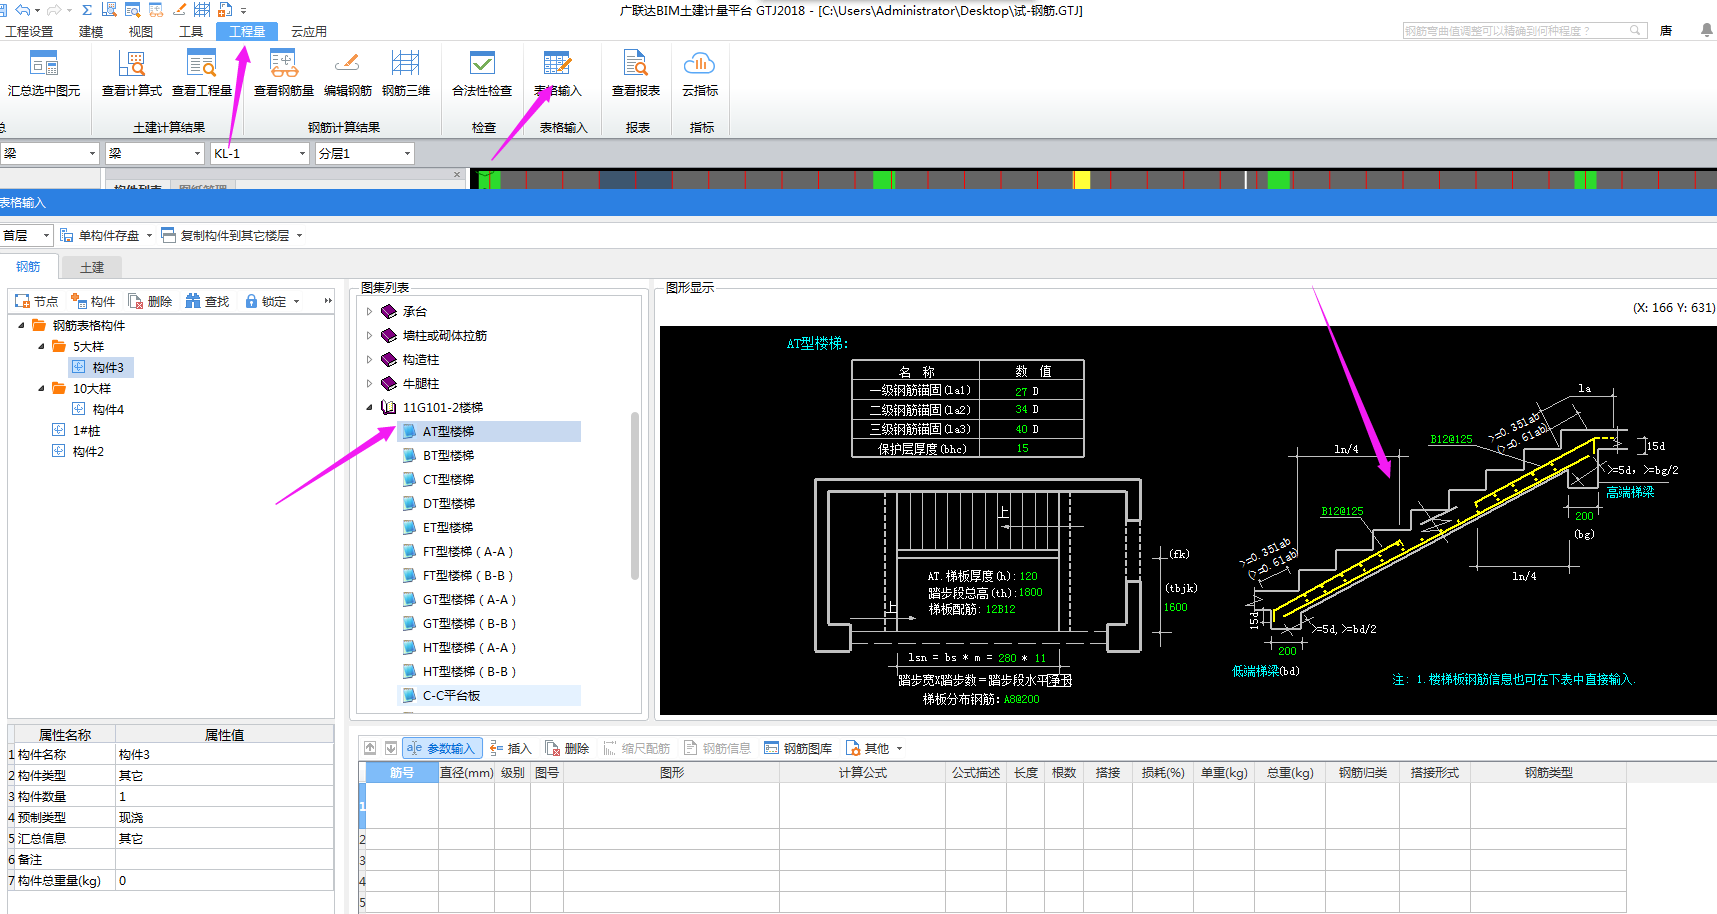This screenshot has height=914, width=1717.
Task: Click 插入 in rebar table toolbar
Action: pos(511,748)
